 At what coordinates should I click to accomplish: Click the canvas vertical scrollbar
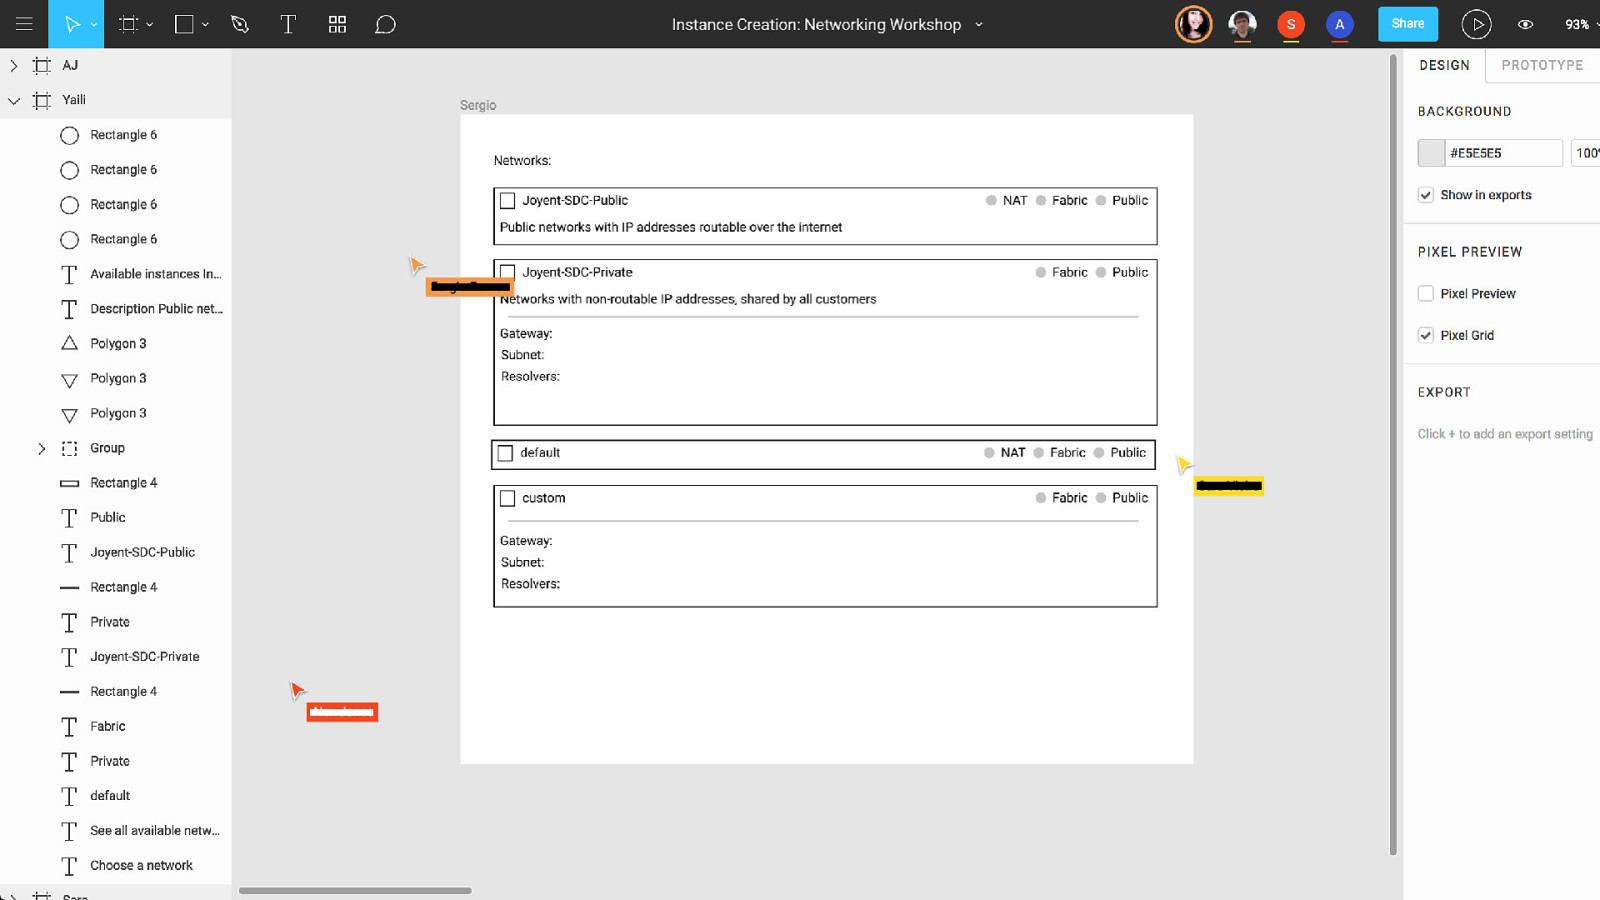click(1393, 455)
